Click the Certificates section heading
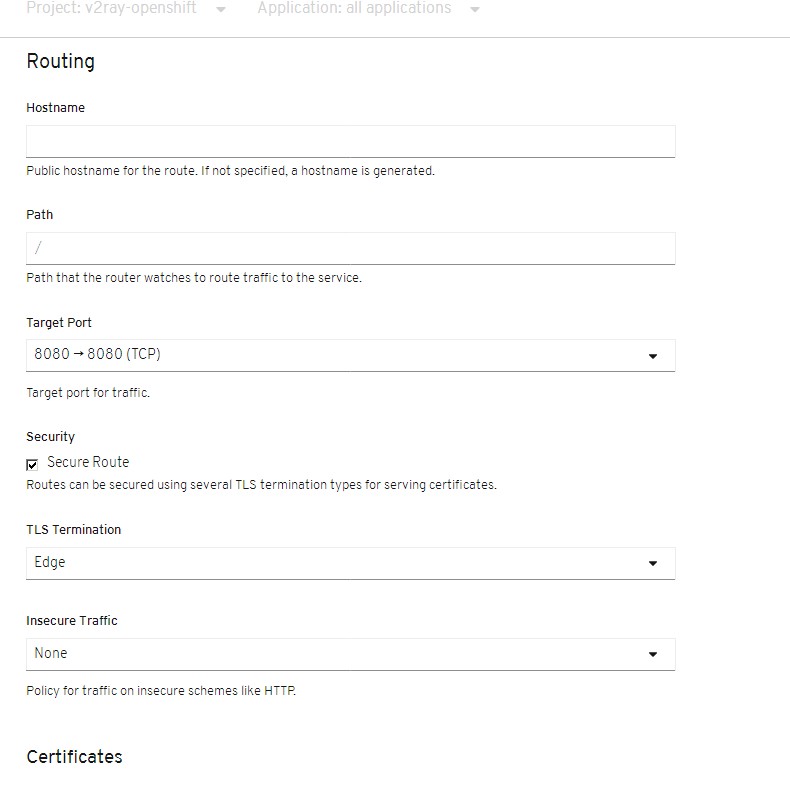790x806 pixels. click(74, 757)
